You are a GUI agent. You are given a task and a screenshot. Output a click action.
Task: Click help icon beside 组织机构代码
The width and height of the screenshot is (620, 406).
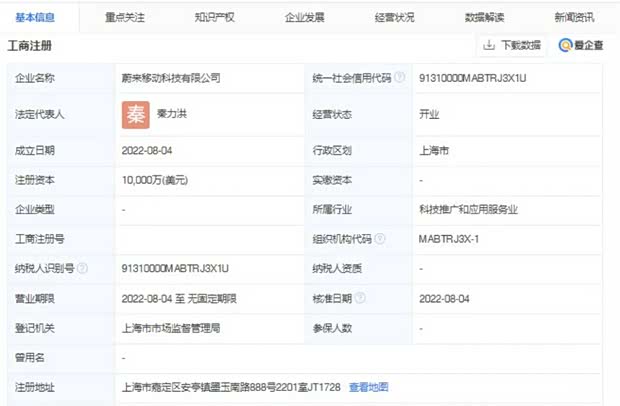[x=380, y=239]
